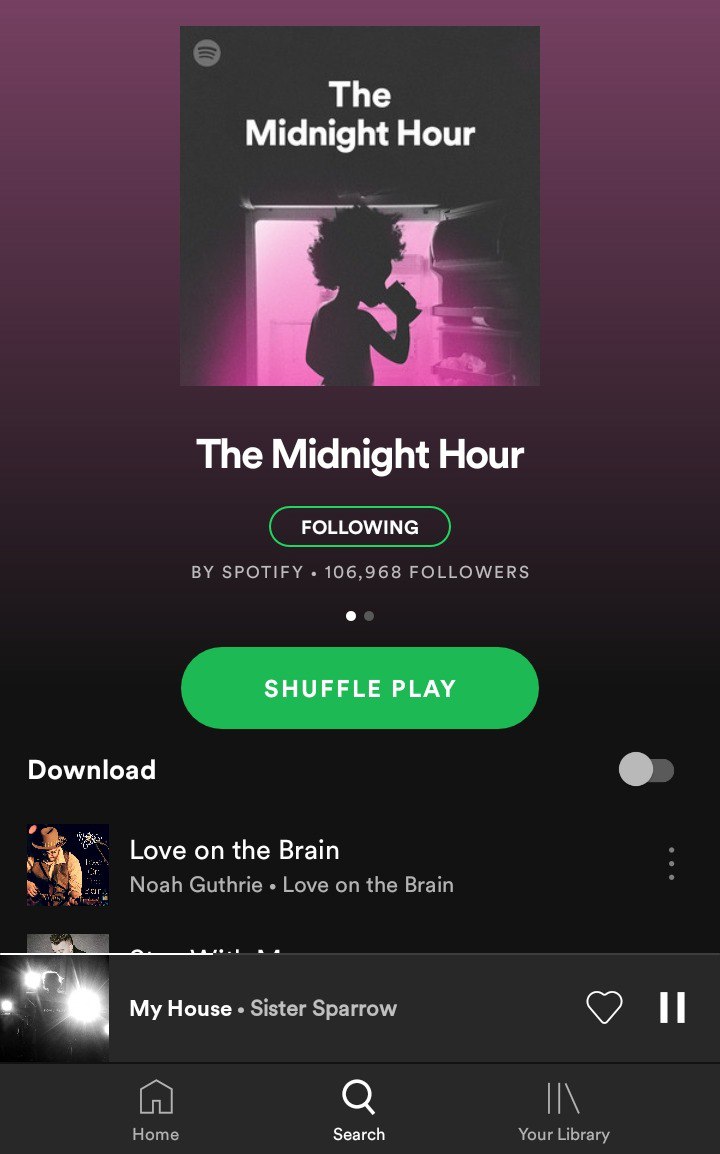Tap the Spotify logo on playlist cover
720x1154 pixels.
click(207, 53)
